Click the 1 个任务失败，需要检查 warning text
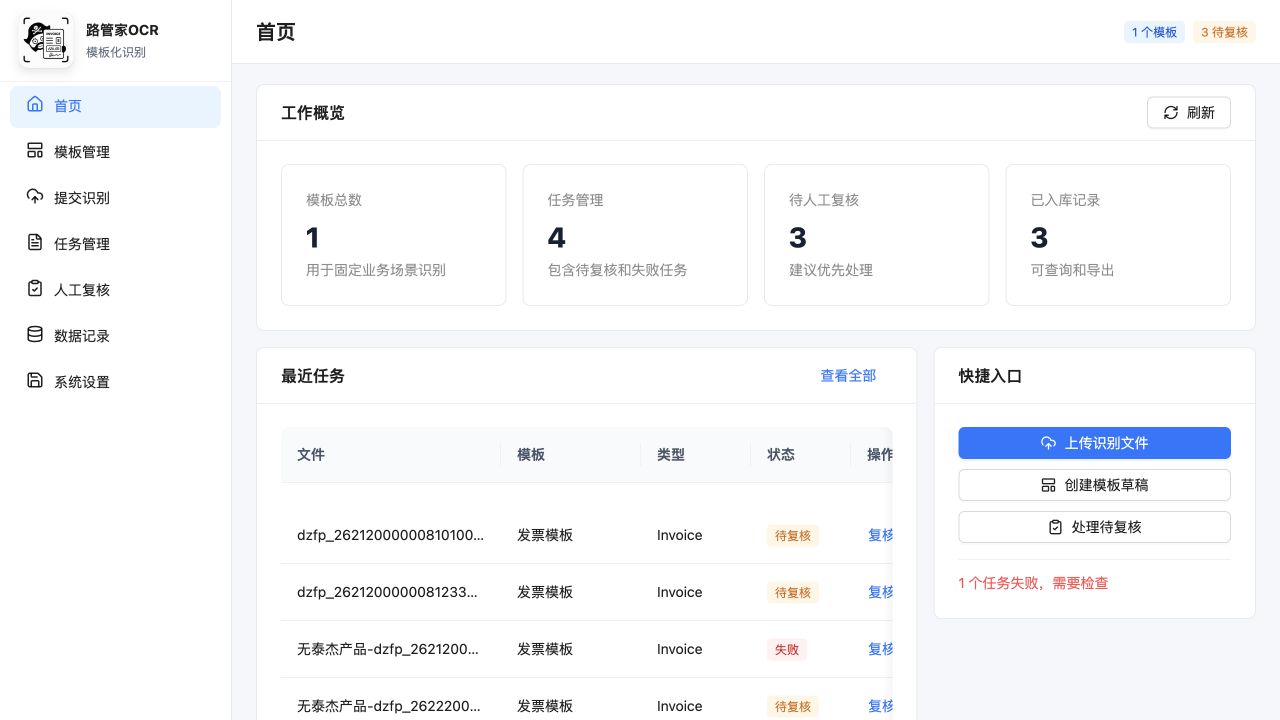1280x720 pixels. click(x=1033, y=583)
